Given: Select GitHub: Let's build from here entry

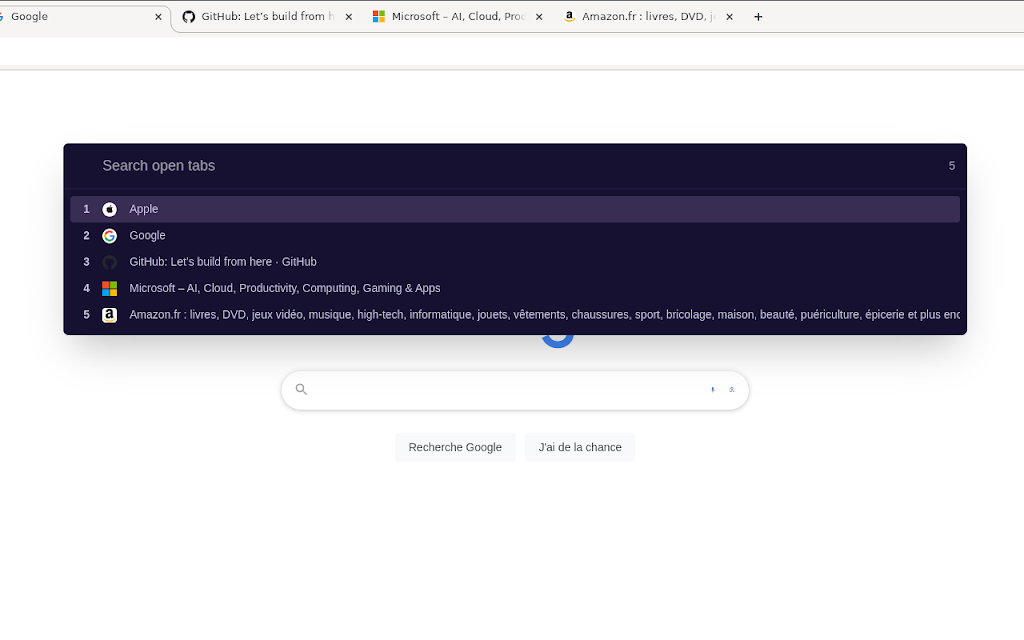Looking at the screenshot, I should click(x=515, y=262).
